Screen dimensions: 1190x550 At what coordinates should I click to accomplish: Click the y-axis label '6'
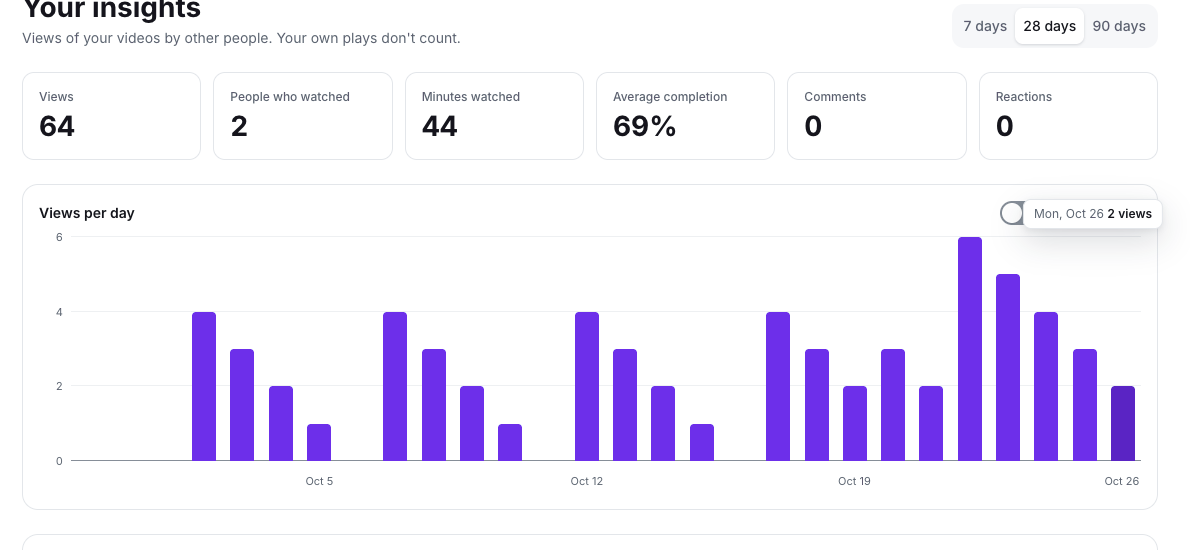(x=59, y=237)
